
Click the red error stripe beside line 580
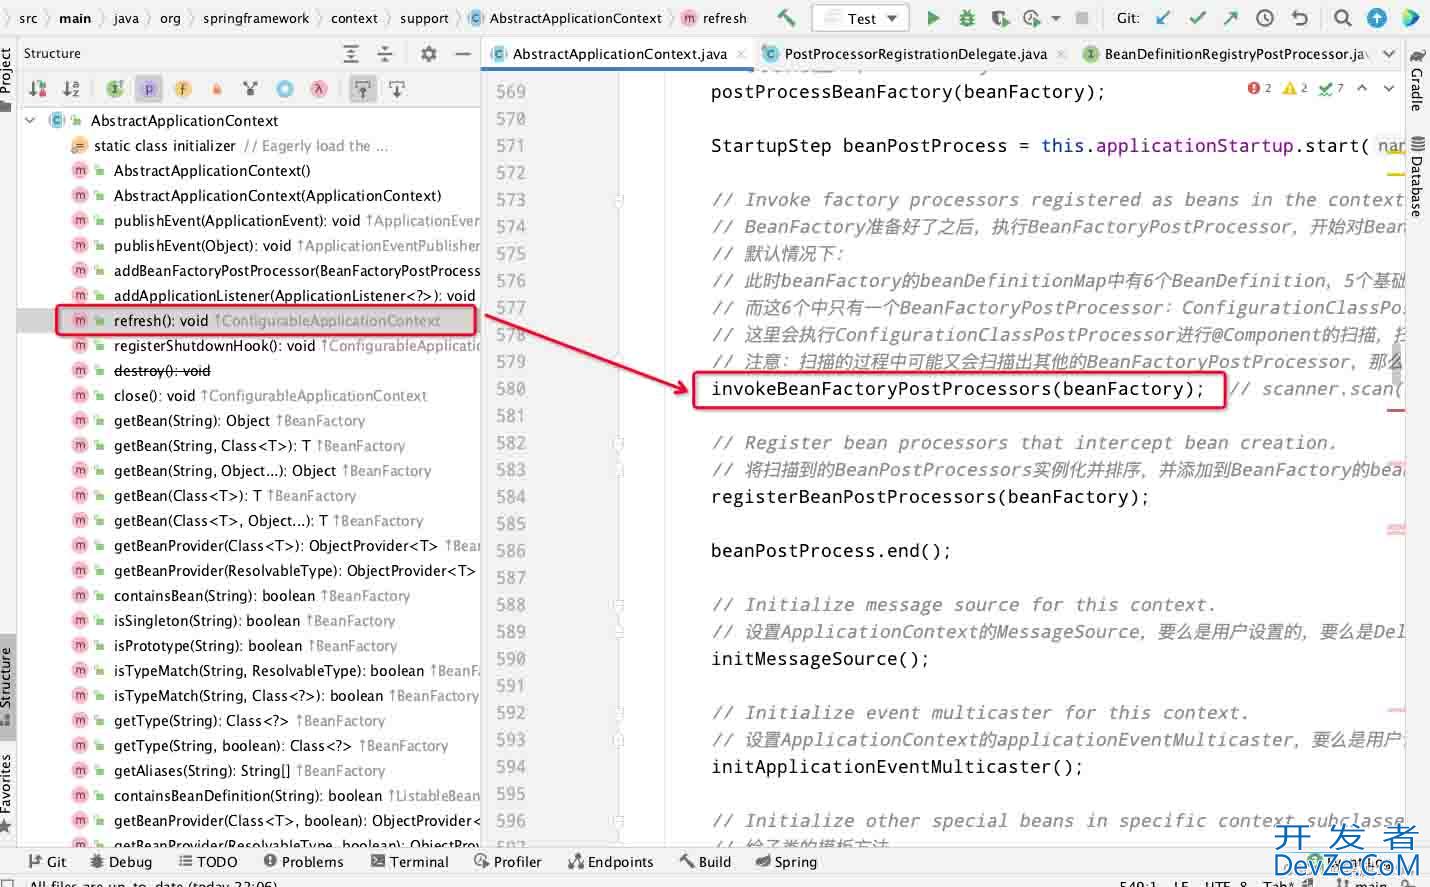(x=1396, y=410)
